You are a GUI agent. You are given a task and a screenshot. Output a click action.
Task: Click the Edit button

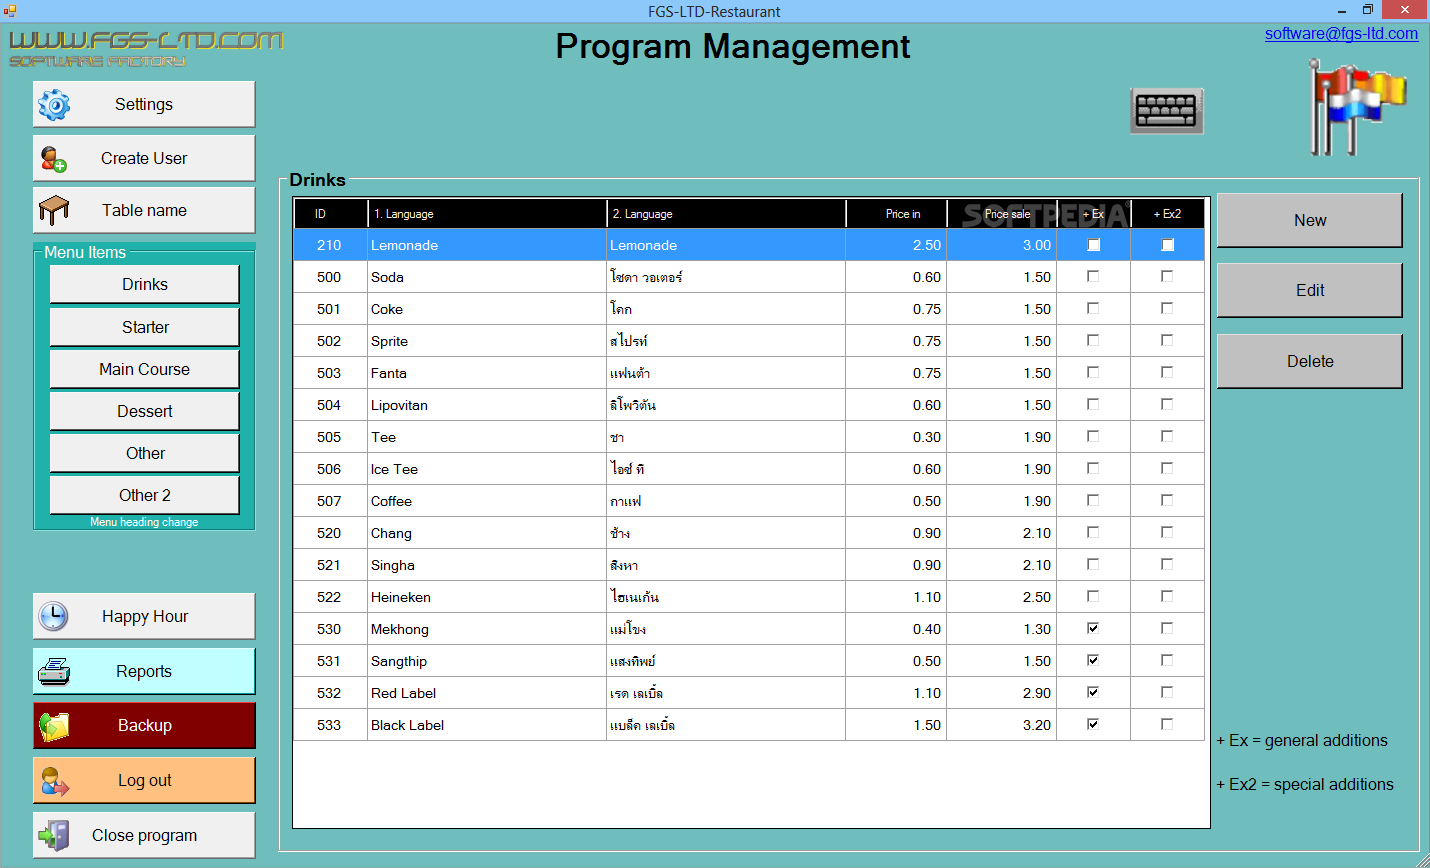pos(1310,290)
